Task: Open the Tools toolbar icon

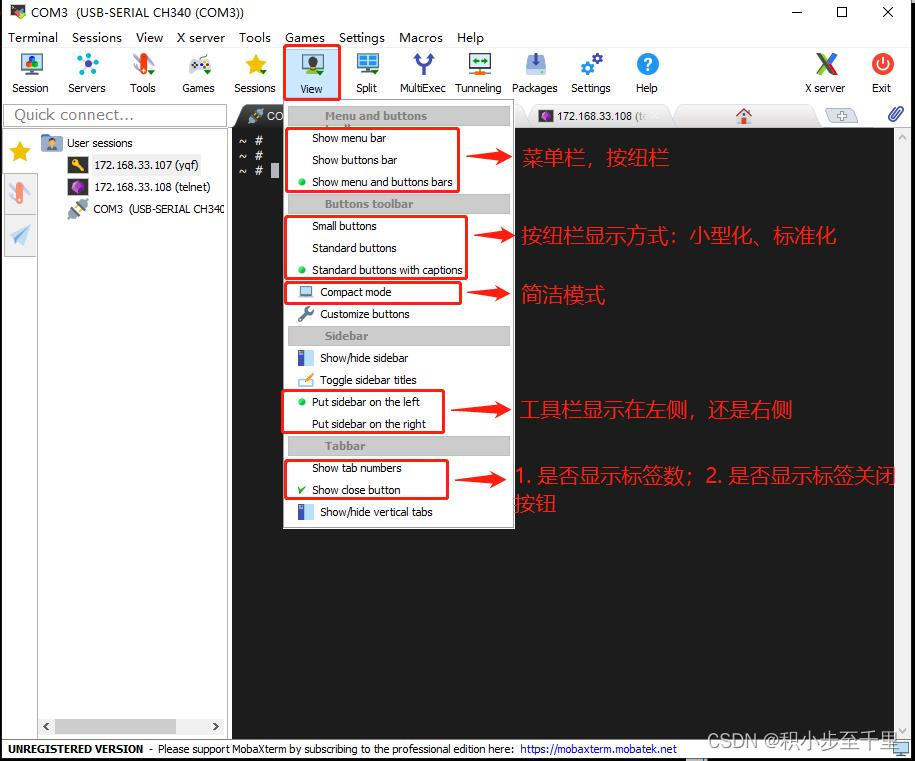Action: click(x=142, y=73)
